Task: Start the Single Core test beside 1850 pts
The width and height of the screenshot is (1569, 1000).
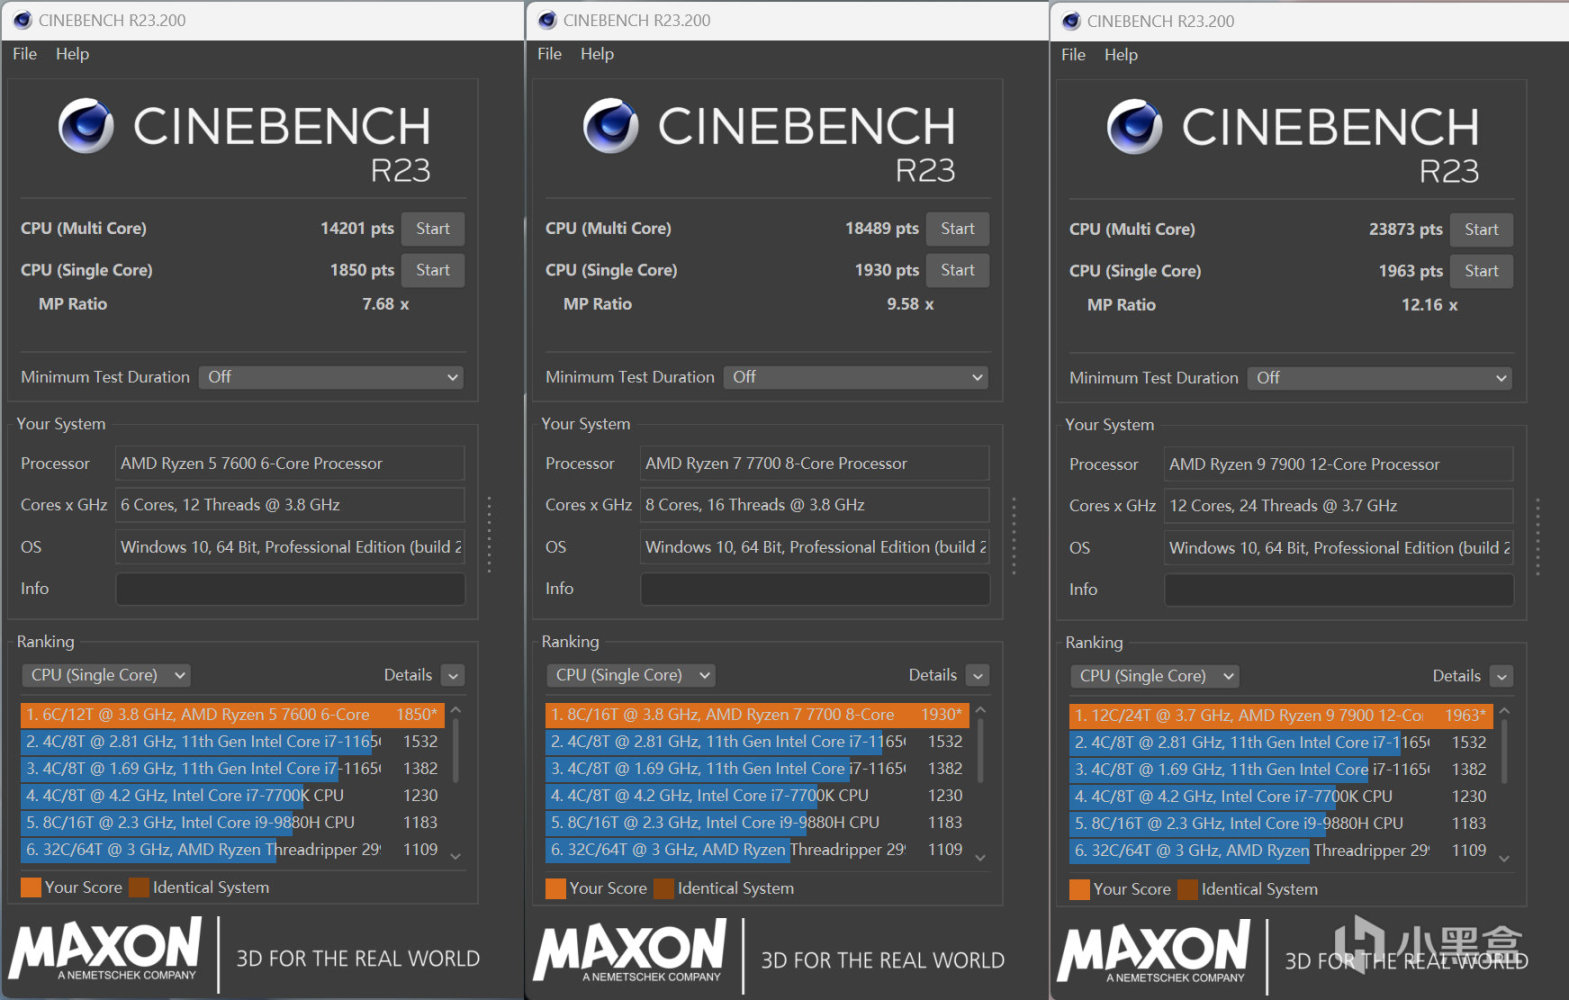Action: pyautogui.click(x=433, y=270)
